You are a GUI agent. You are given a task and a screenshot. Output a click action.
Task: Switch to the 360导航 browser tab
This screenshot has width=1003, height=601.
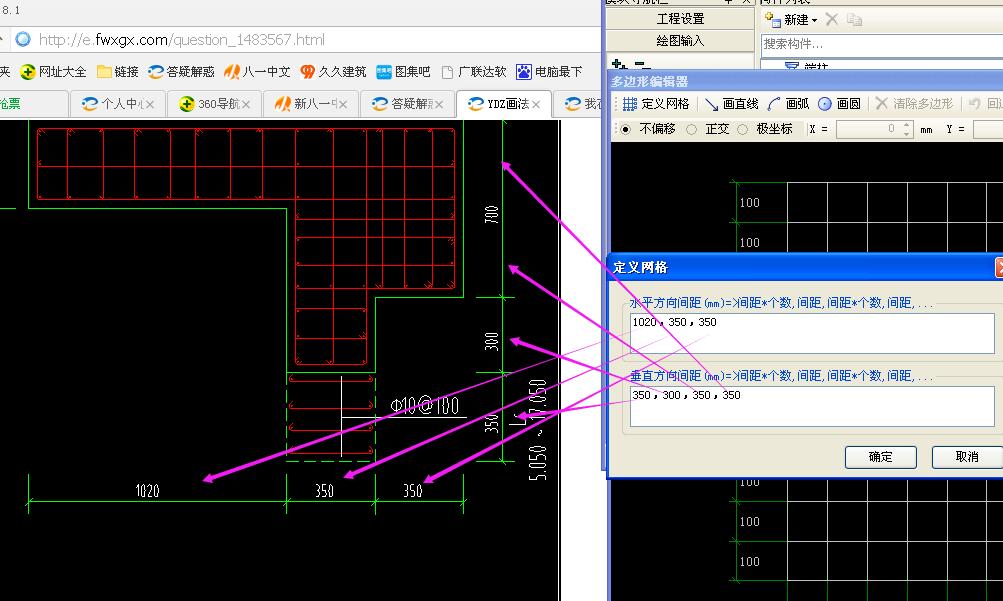click(x=214, y=104)
